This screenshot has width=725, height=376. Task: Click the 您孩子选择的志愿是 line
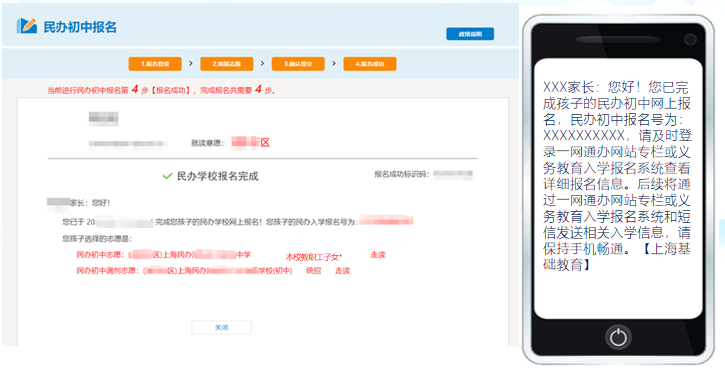[97, 239]
